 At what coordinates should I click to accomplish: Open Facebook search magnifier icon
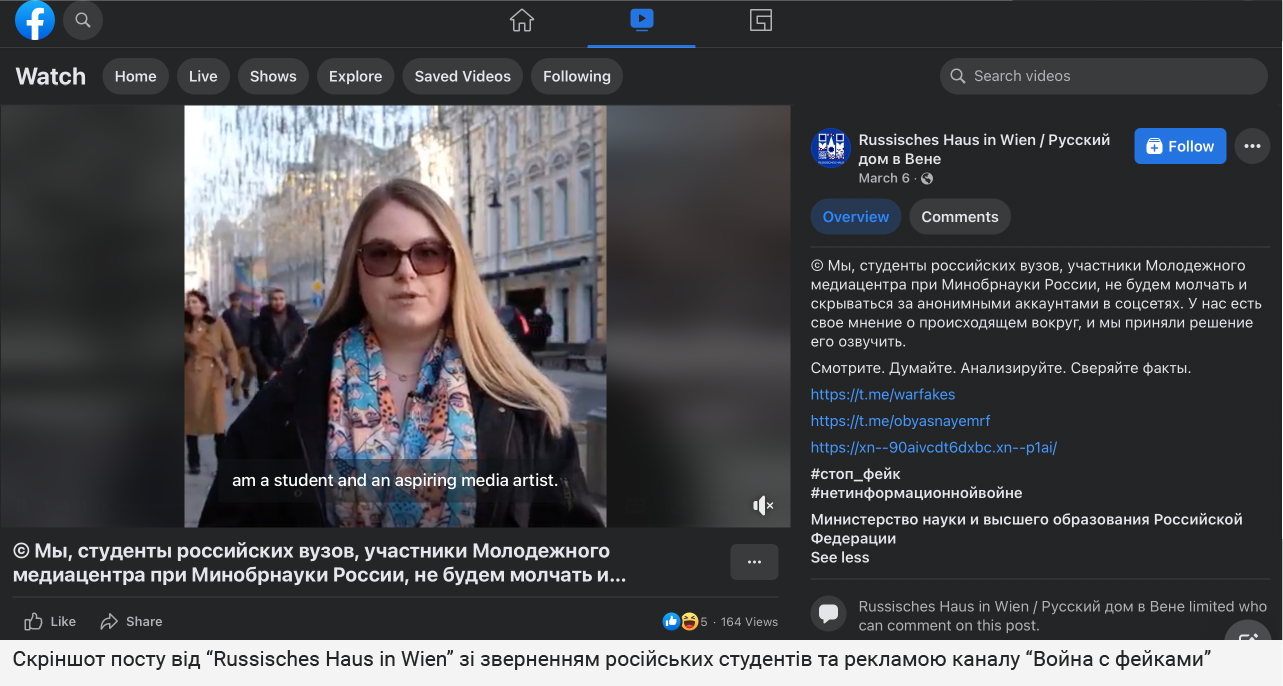tap(83, 20)
